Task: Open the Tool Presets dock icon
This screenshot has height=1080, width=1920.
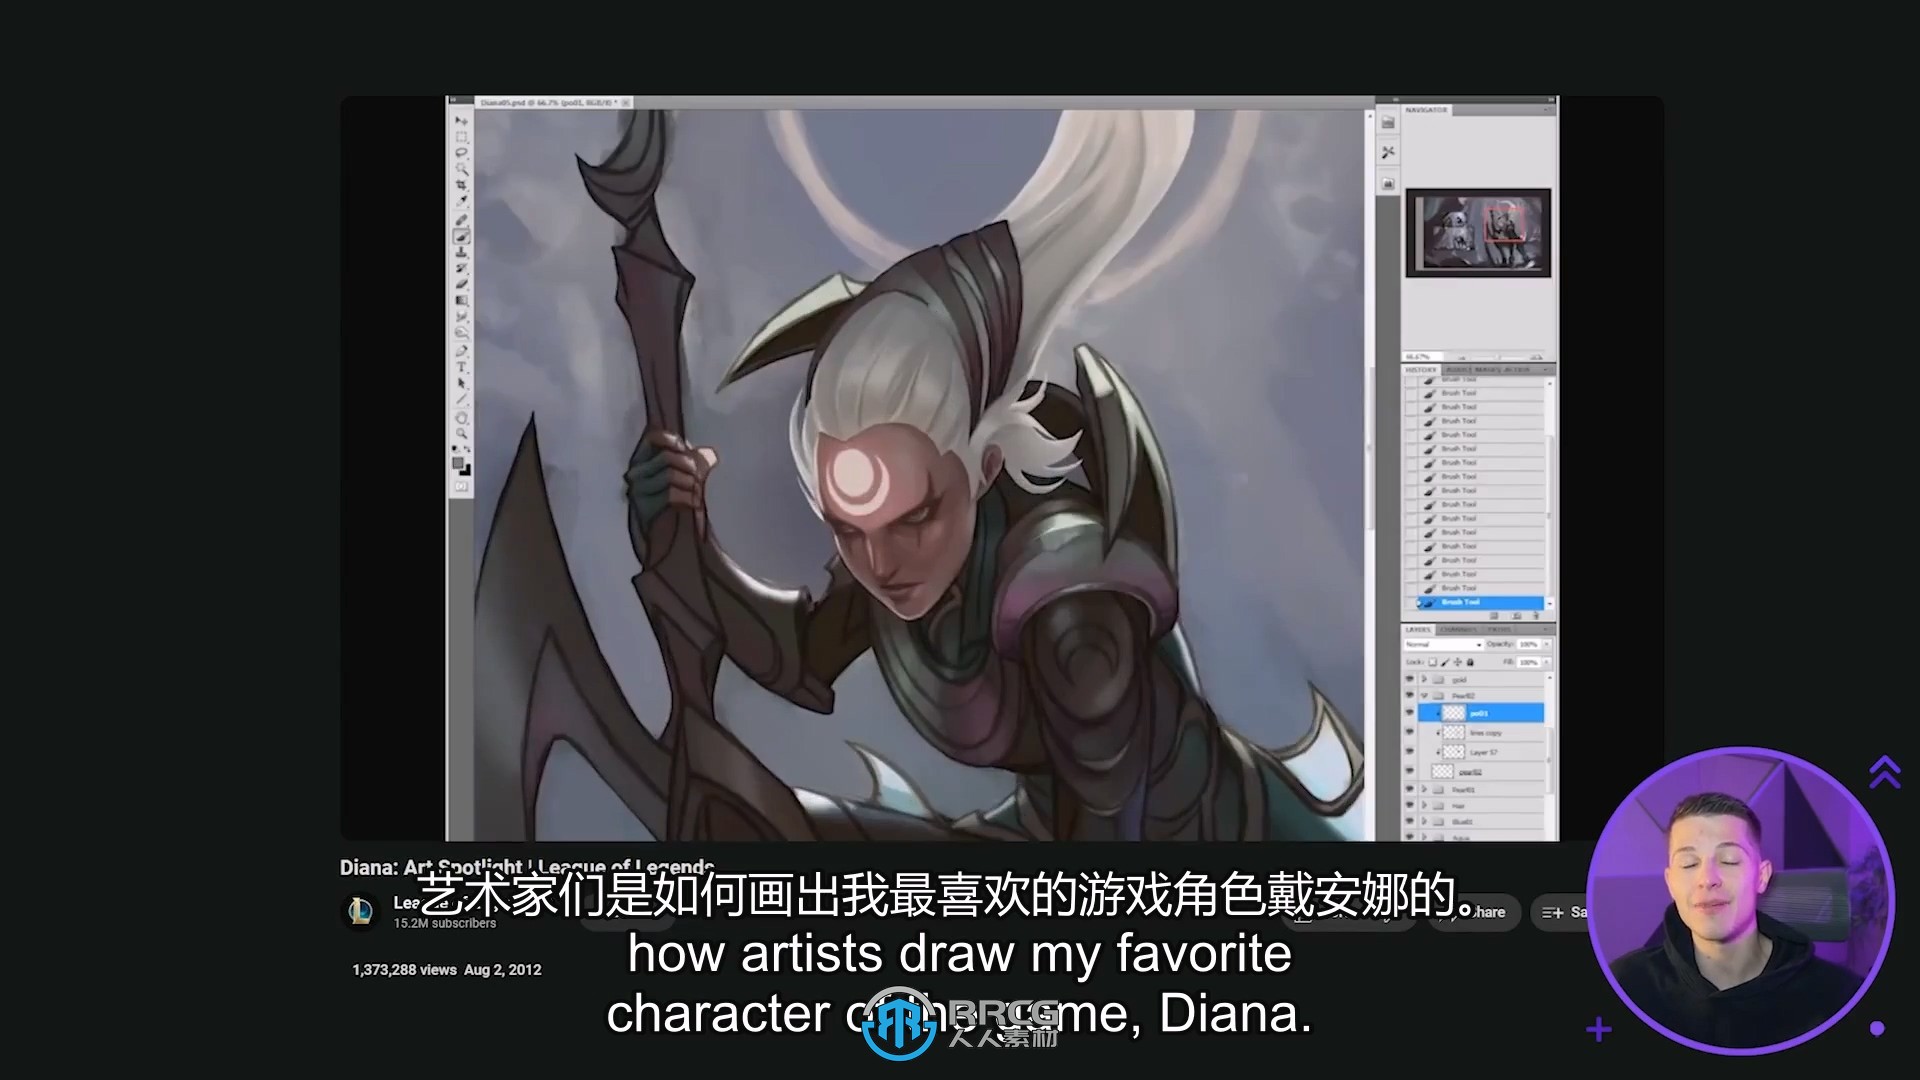Action: coord(1388,152)
